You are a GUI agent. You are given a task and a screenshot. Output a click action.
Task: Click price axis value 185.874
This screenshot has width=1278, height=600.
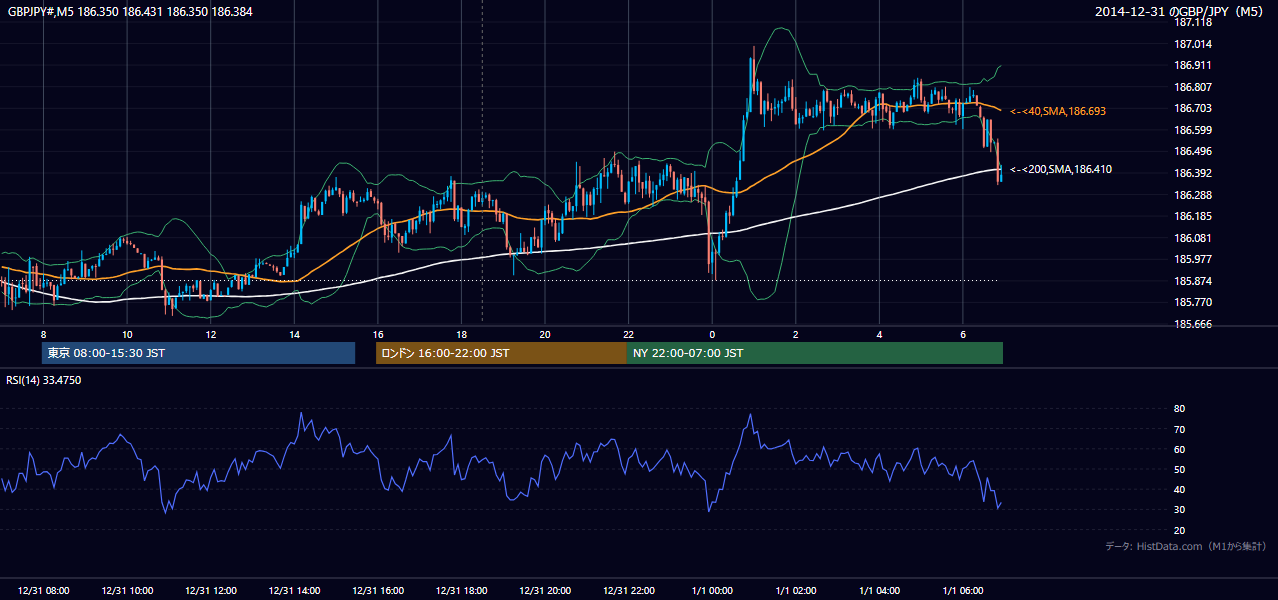(x=1193, y=281)
